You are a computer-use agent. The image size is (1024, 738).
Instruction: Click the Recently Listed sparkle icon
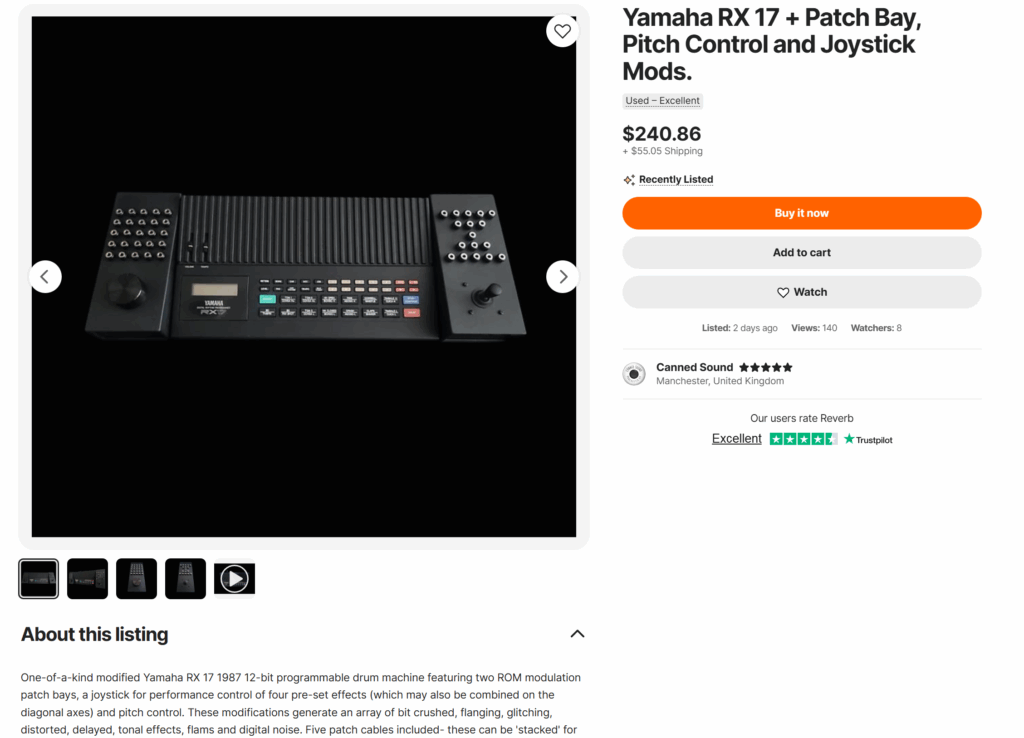pos(629,180)
